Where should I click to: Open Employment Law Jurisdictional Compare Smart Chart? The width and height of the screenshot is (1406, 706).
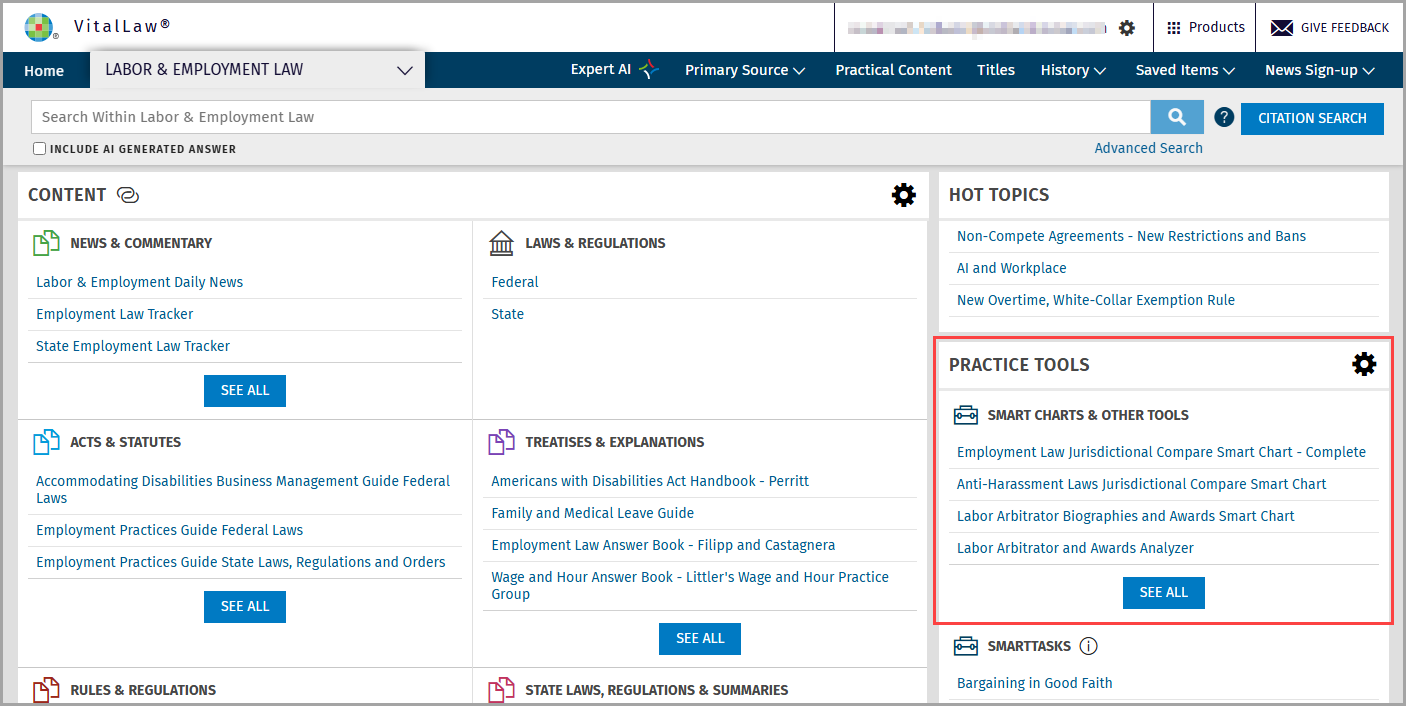[1161, 452]
